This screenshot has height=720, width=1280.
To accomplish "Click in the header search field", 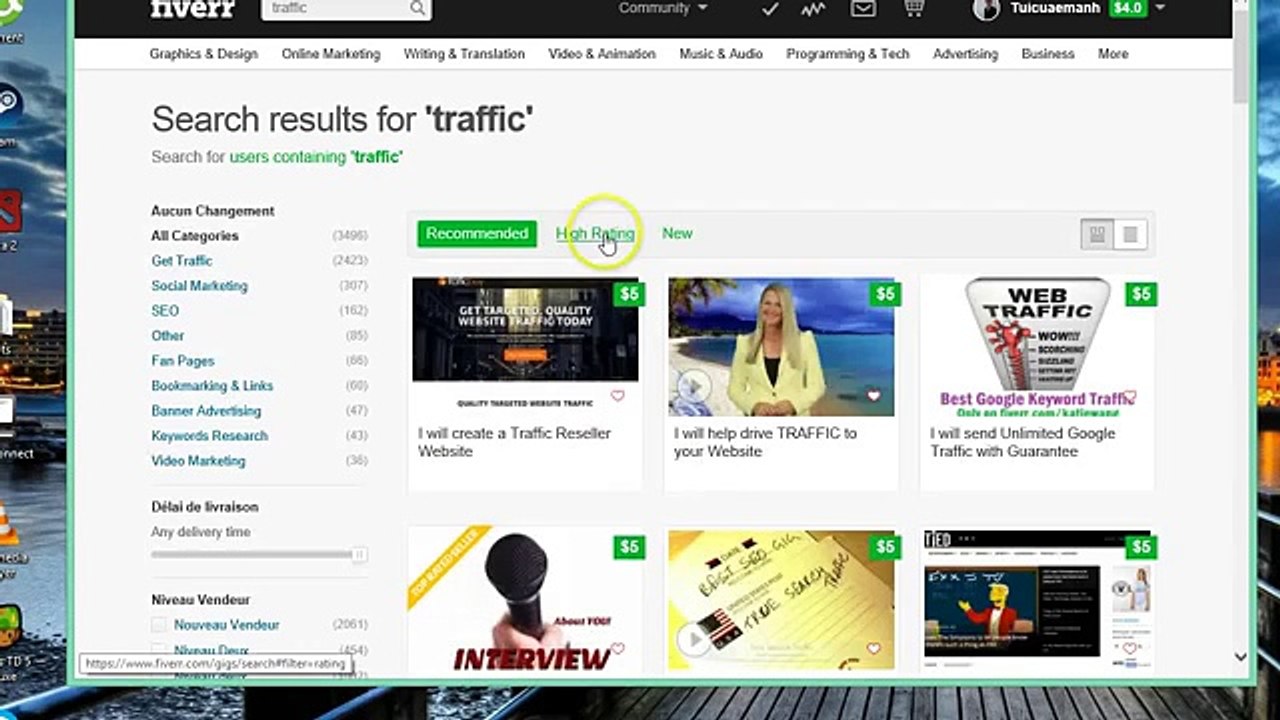I will click(x=337, y=8).
